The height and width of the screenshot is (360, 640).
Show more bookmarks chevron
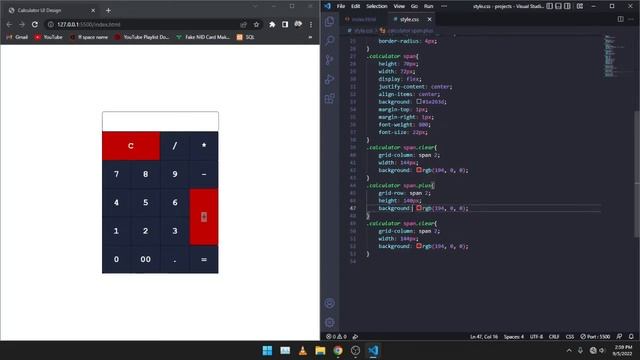310,37
